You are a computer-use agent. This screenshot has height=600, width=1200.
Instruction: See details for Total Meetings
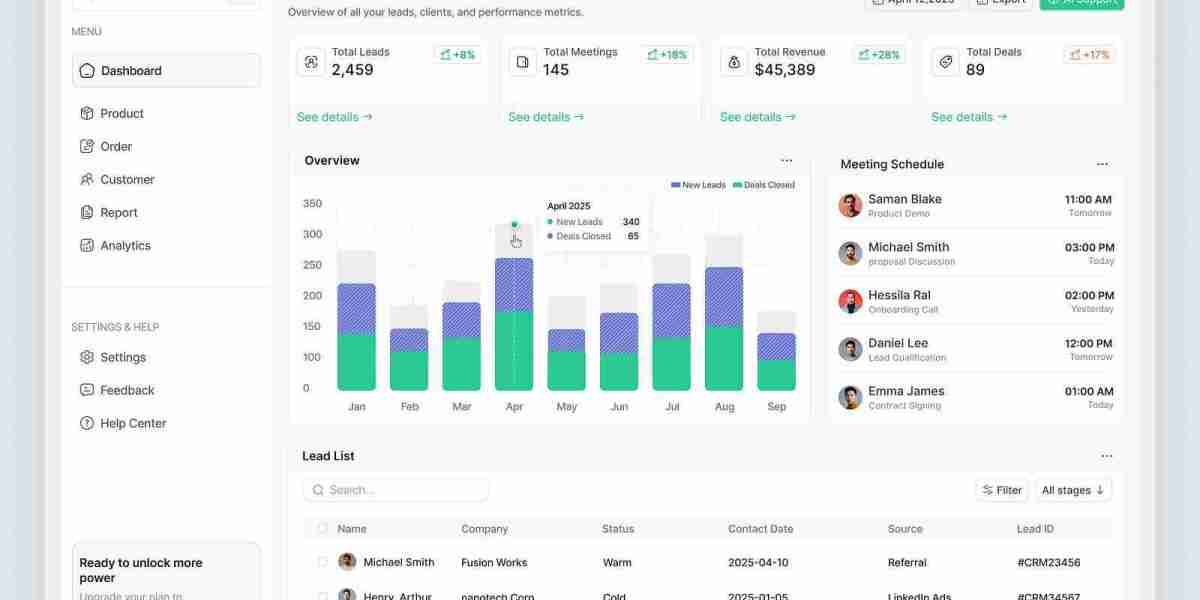(546, 117)
